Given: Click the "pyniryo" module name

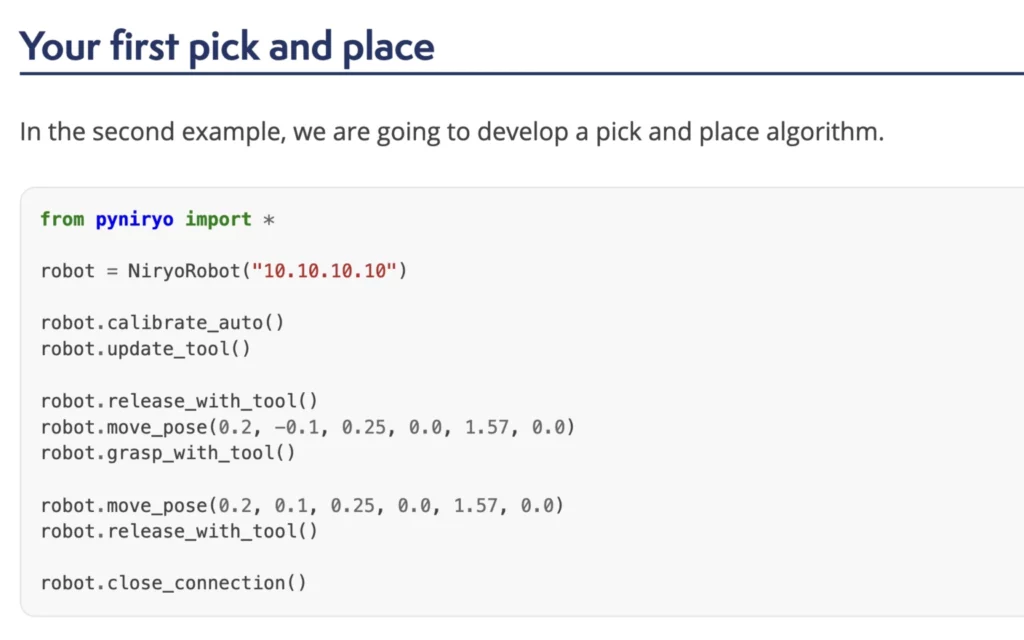Looking at the screenshot, I should (135, 219).
